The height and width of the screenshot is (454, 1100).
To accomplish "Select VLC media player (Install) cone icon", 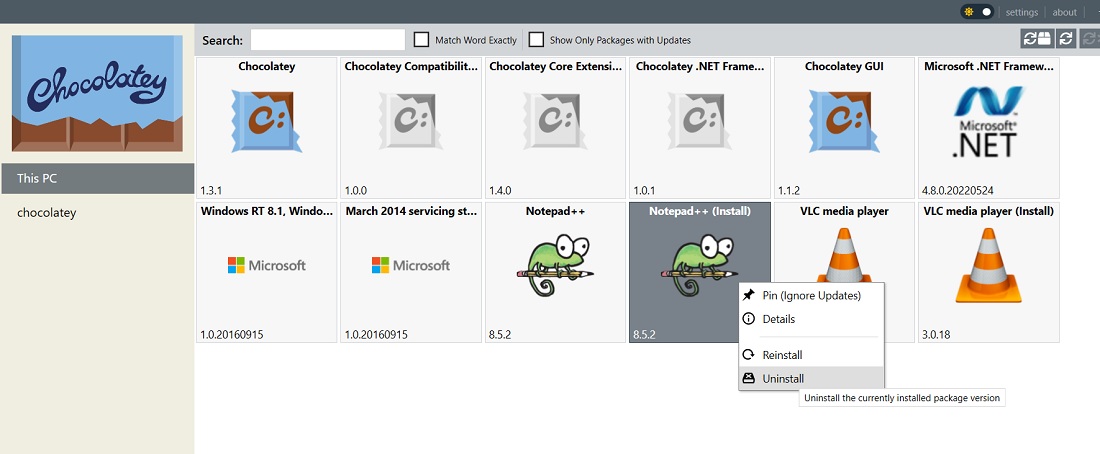I will [988, 265].
